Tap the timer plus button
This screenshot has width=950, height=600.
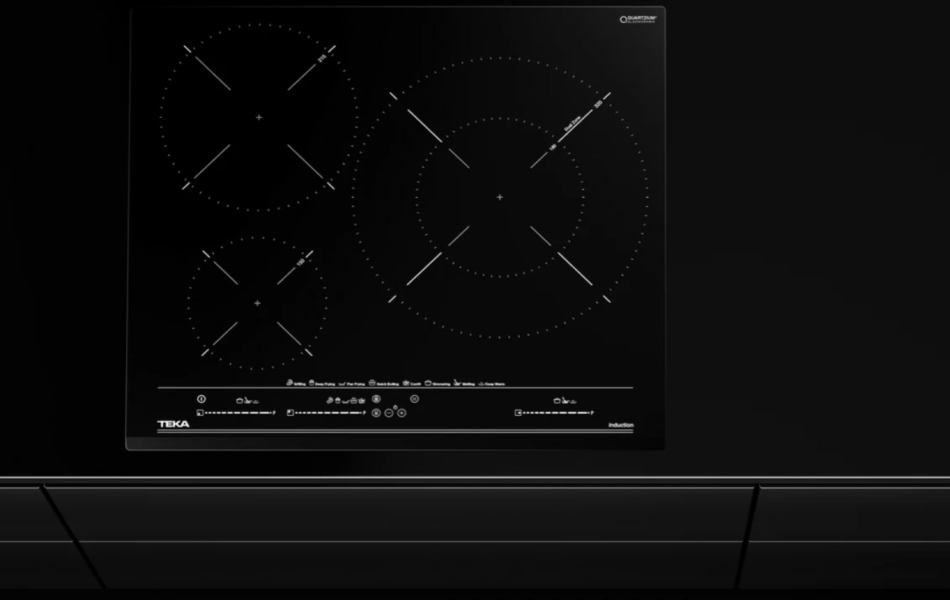click(401, 412)
